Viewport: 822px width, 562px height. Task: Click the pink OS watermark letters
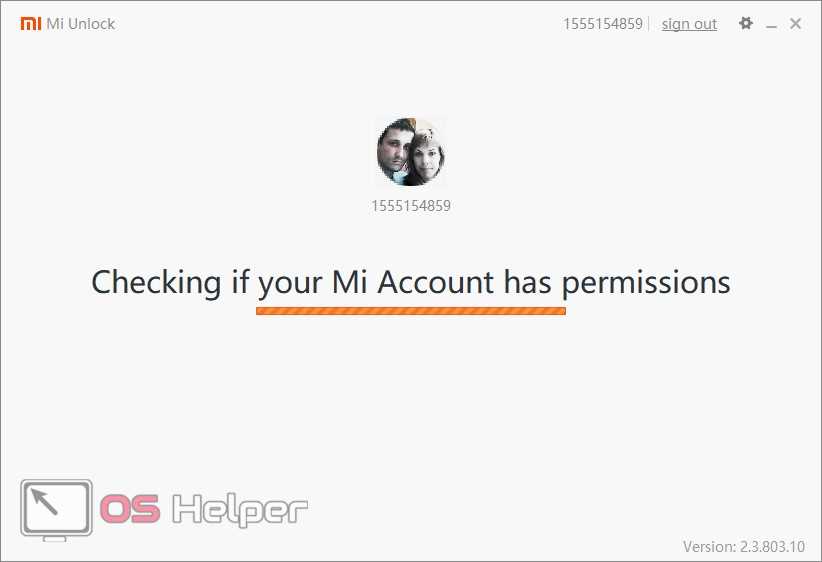130,509
